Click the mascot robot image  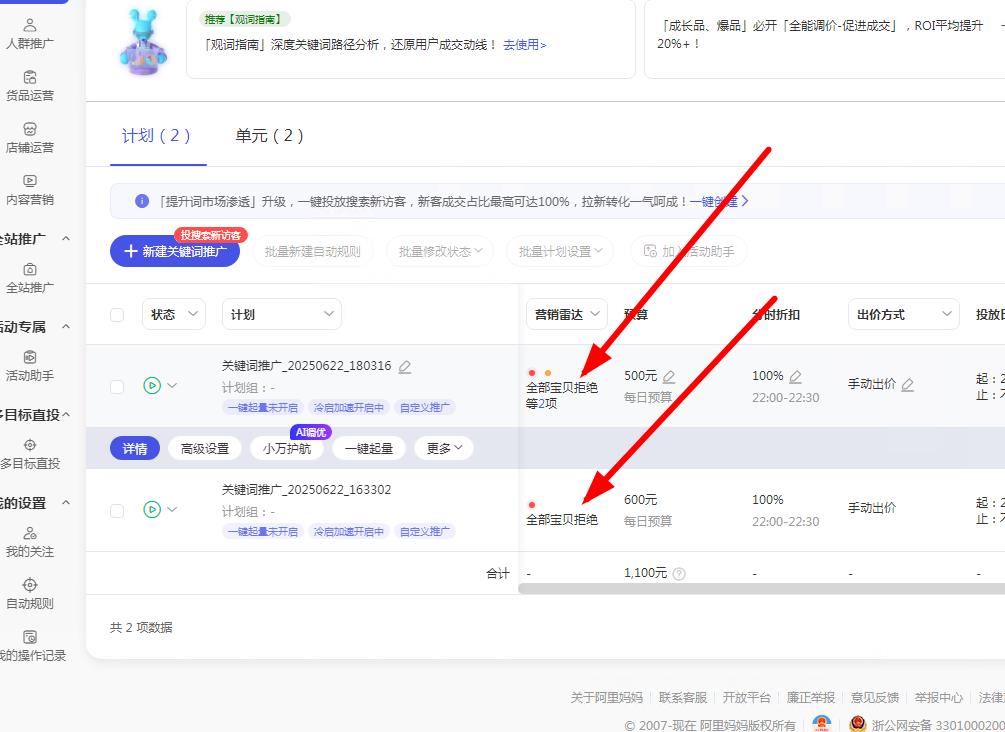point(143,42)
